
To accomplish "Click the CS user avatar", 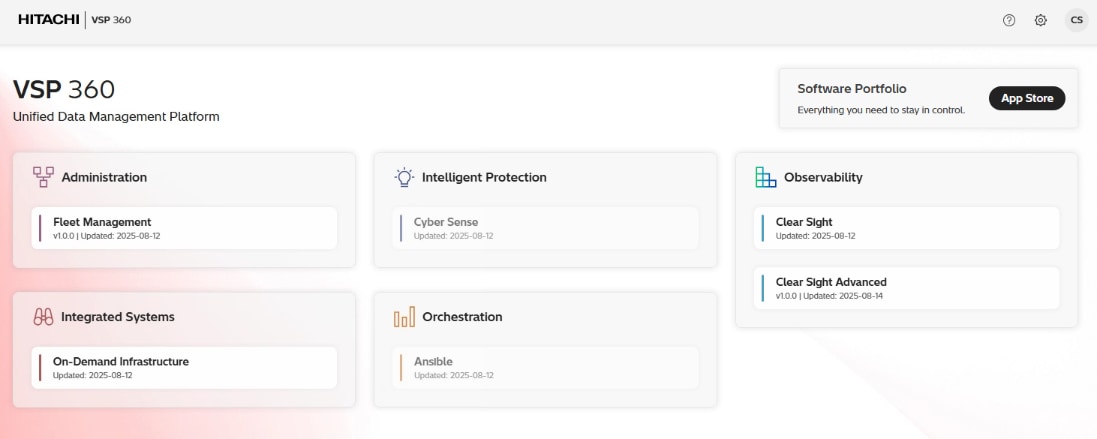I will tap(1076, 20).
